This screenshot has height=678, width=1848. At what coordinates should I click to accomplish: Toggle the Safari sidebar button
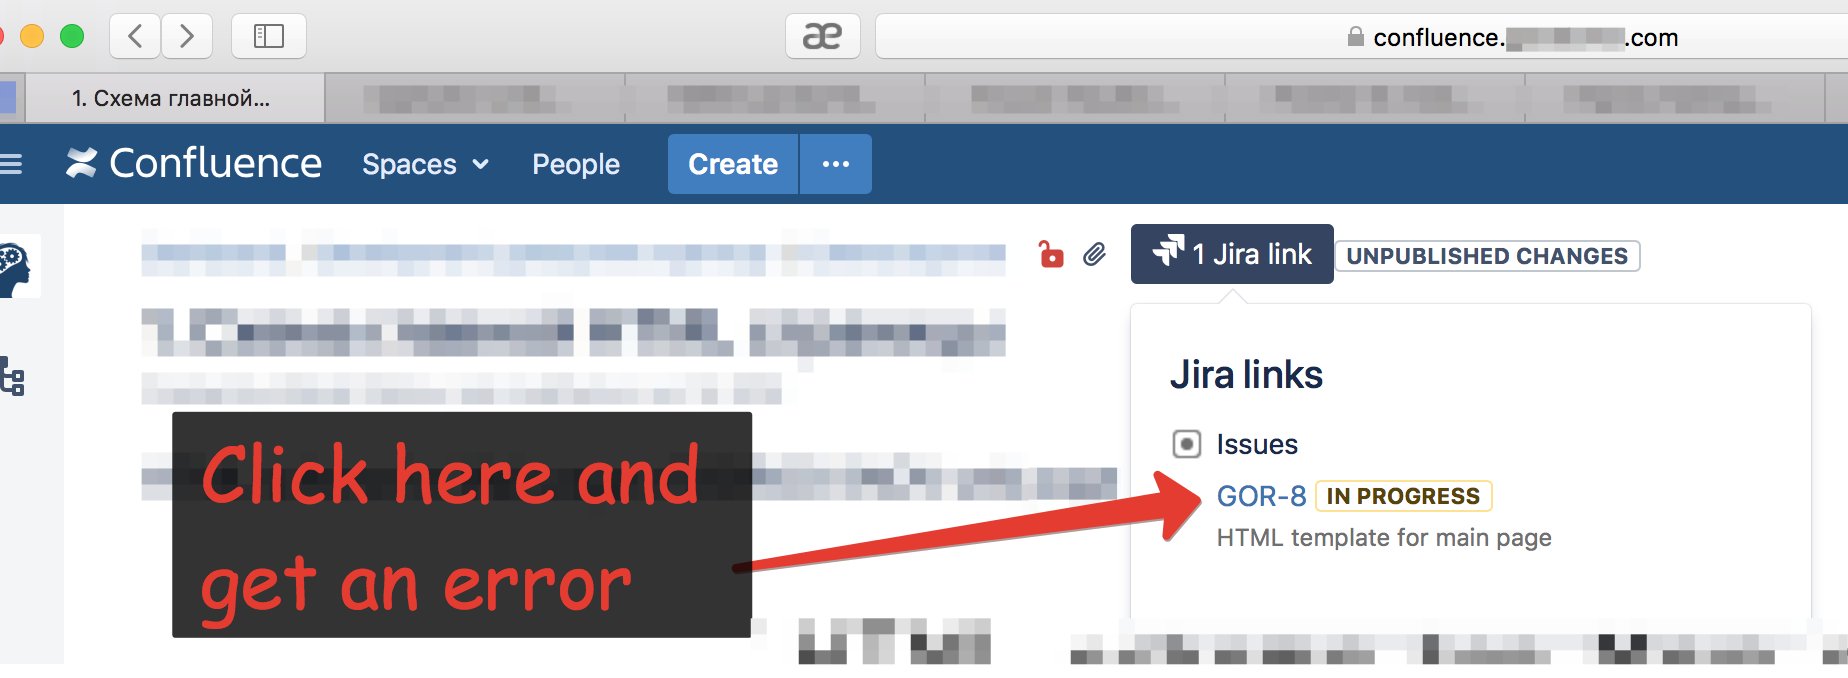269,37
